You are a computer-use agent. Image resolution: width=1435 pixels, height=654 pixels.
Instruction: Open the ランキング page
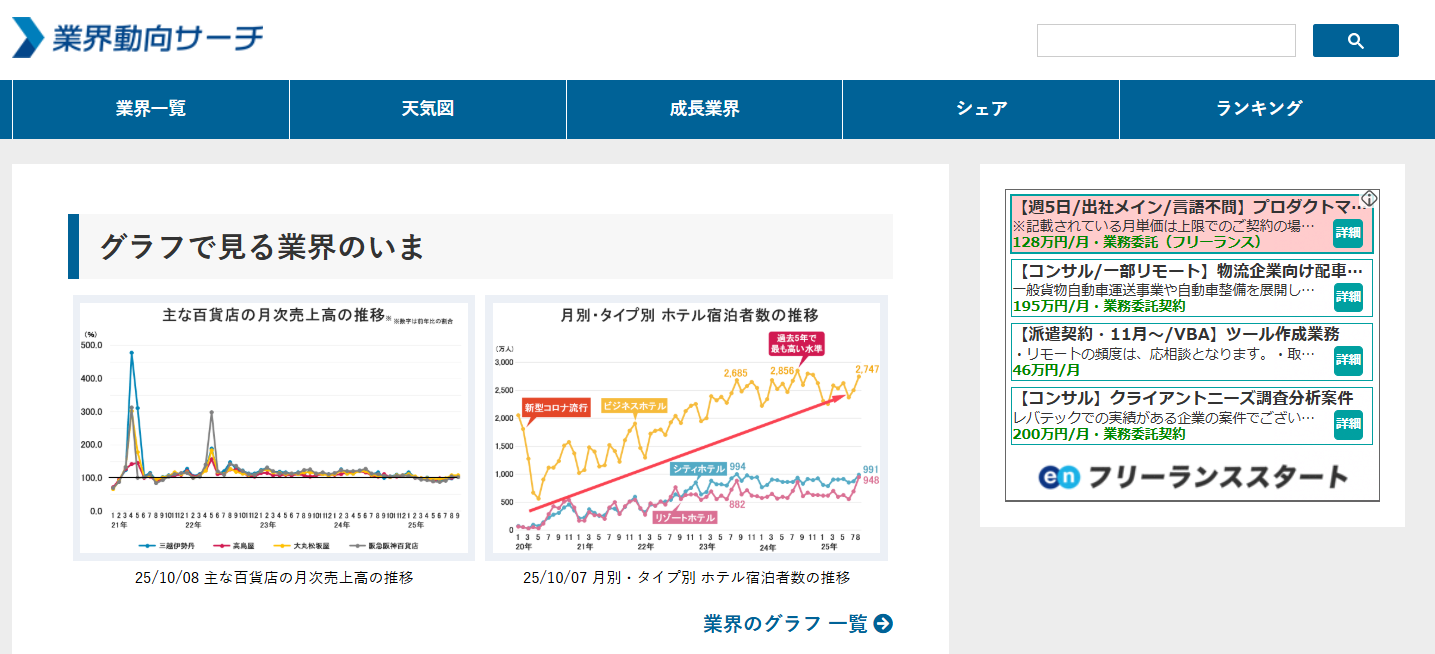click(1258, 109)
